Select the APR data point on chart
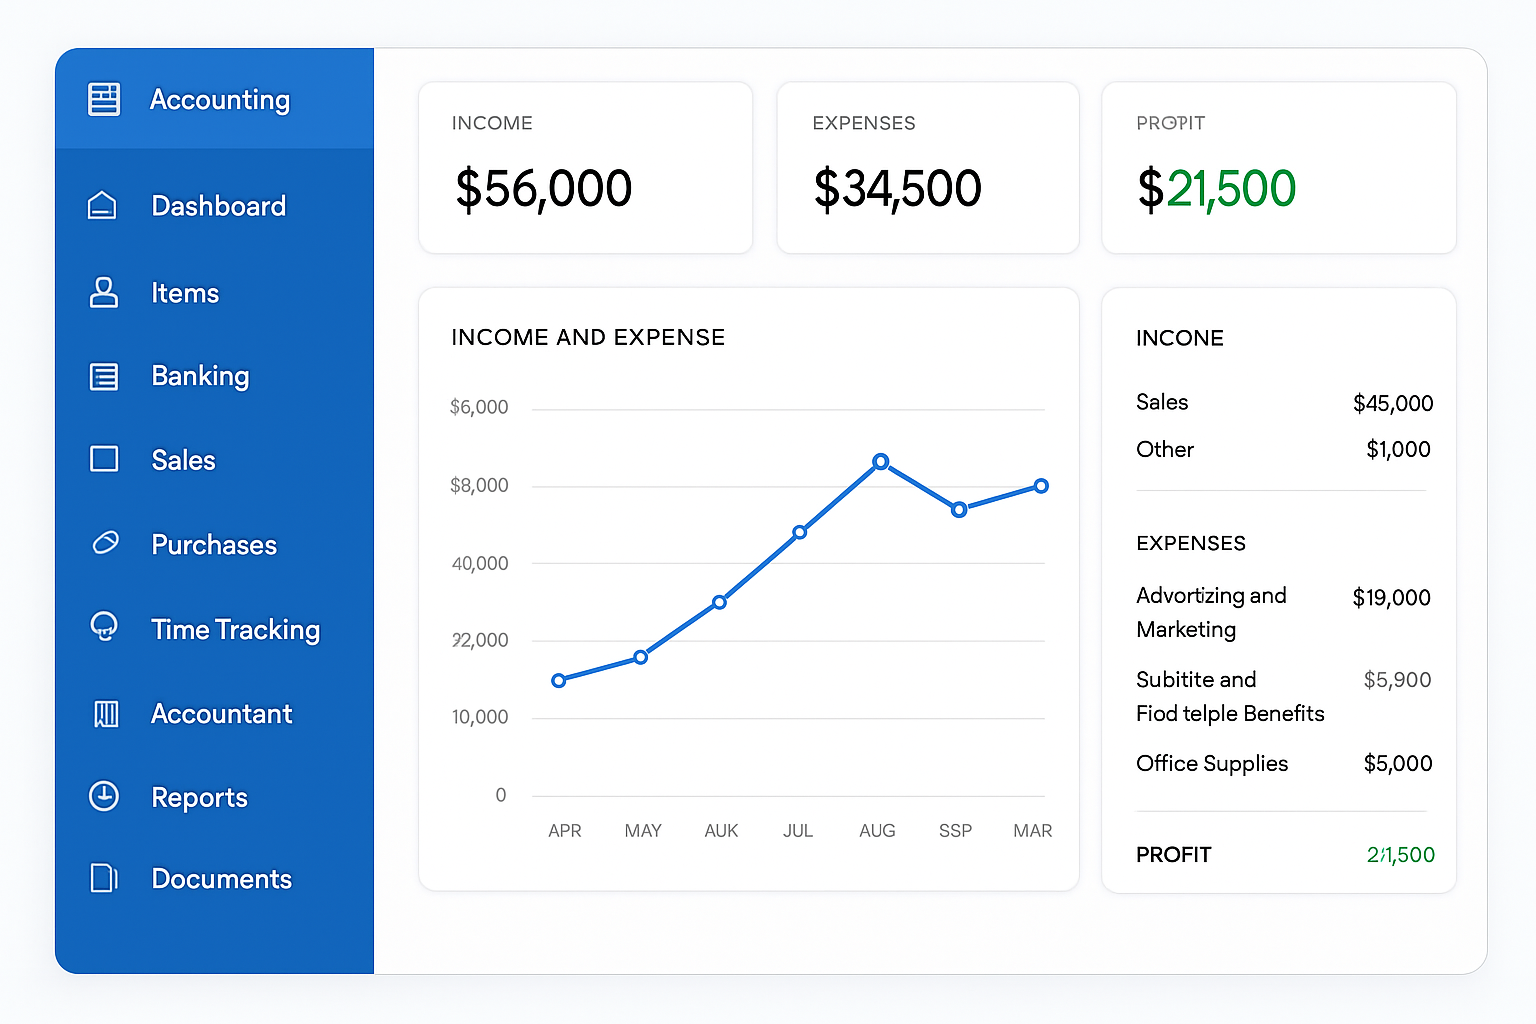Screen dimensions: 1536x1024 (559, 680)
